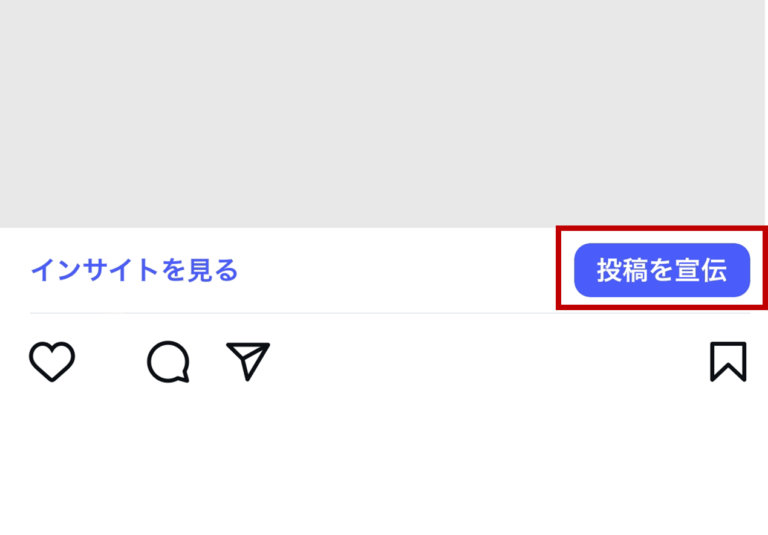Add post to saved collection
The height and width of the screenshot is (535, 768).
(728, 362)
